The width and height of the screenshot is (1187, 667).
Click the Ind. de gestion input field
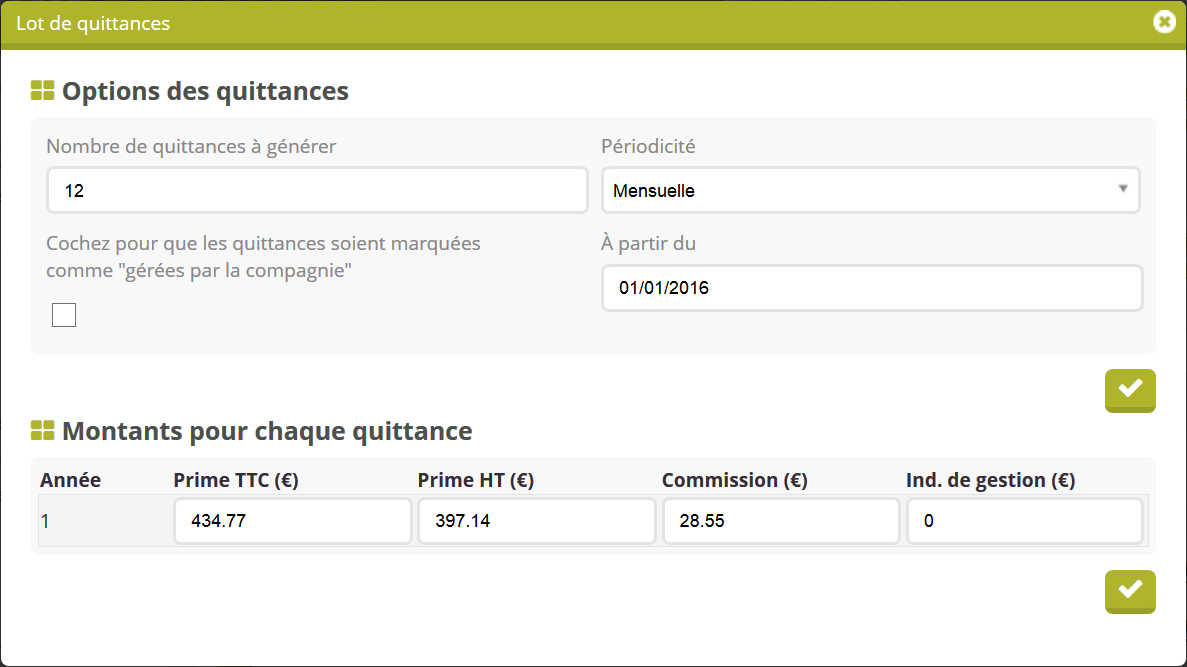pyautogui.click(x=1024, y=521)
